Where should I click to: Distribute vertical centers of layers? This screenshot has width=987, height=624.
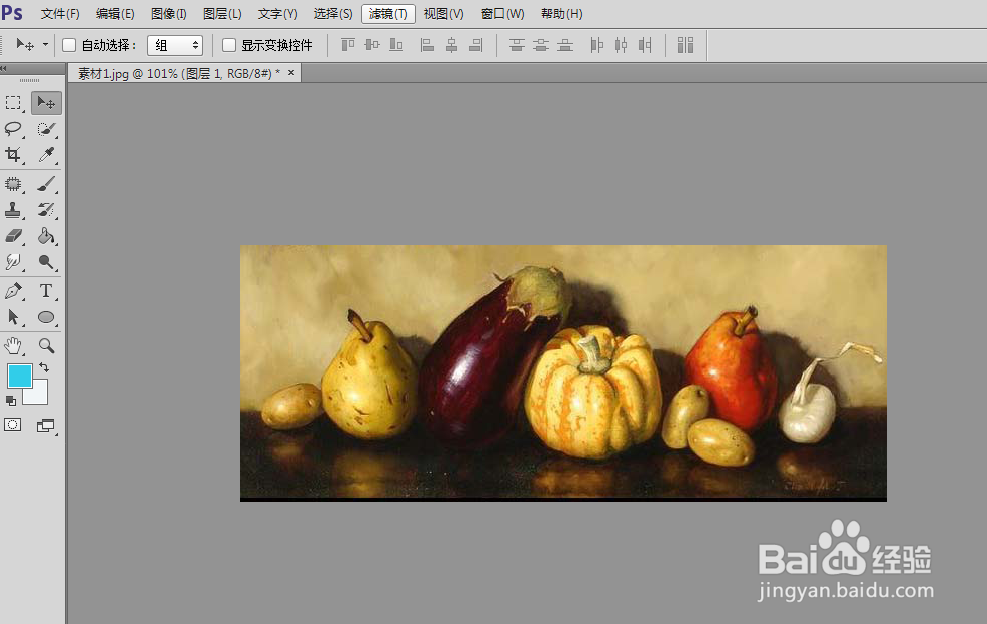541,45
